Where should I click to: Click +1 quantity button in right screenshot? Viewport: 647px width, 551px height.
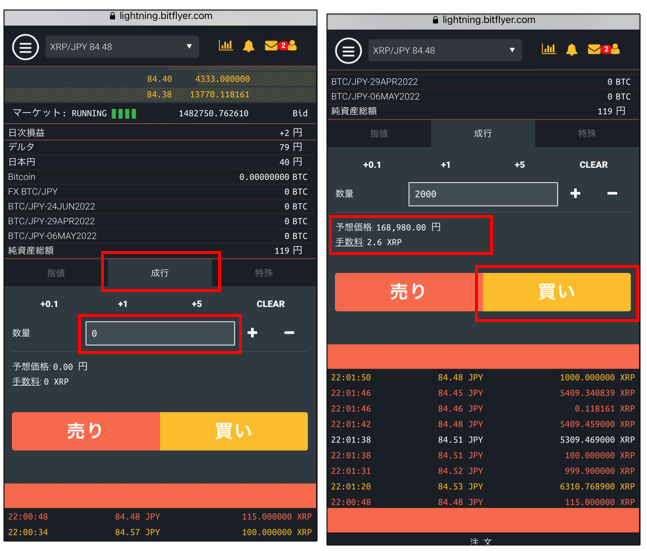coord(446,165)
